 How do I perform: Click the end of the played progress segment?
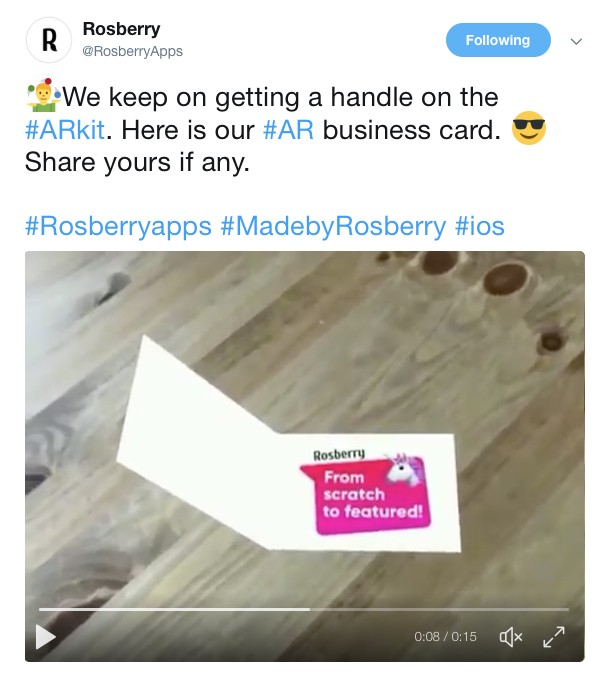[x=309, y=609]
